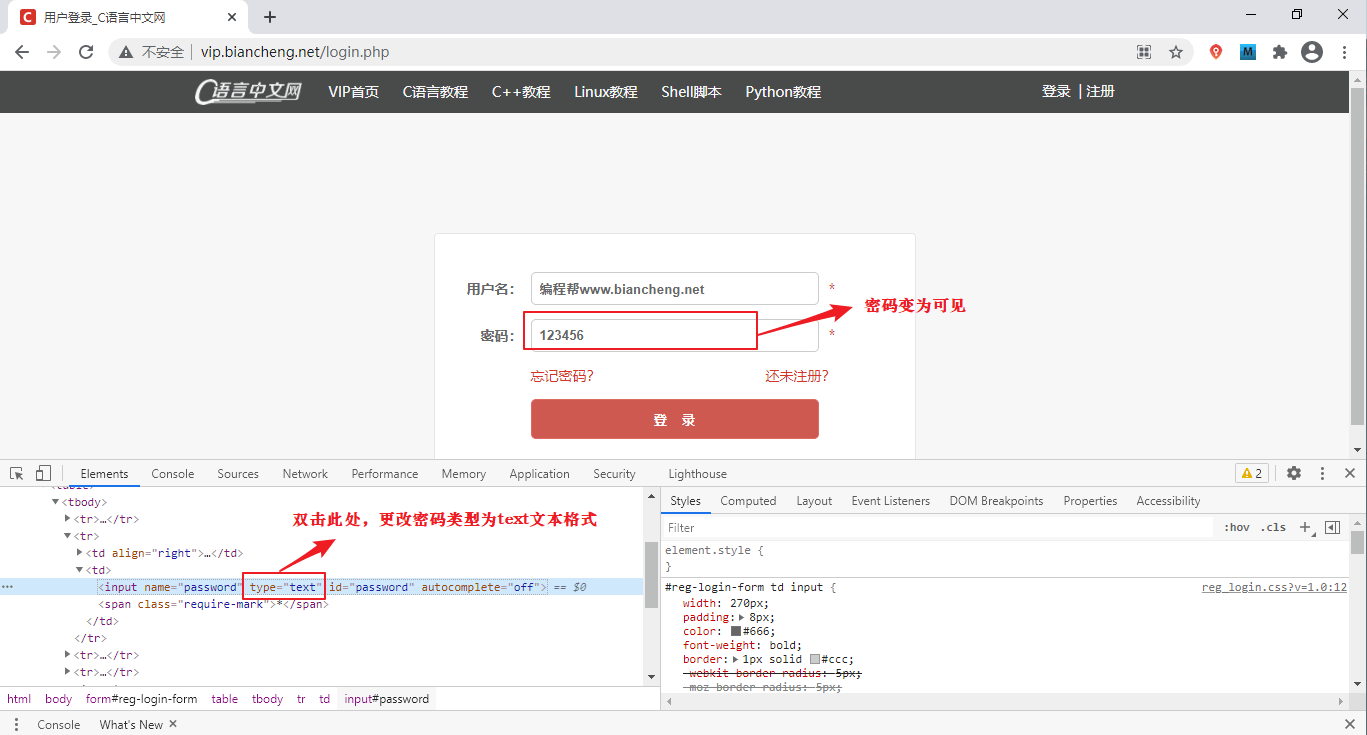Click the 还未注册? link
The width and height of the screenshot is (1367, 735).
797,376
